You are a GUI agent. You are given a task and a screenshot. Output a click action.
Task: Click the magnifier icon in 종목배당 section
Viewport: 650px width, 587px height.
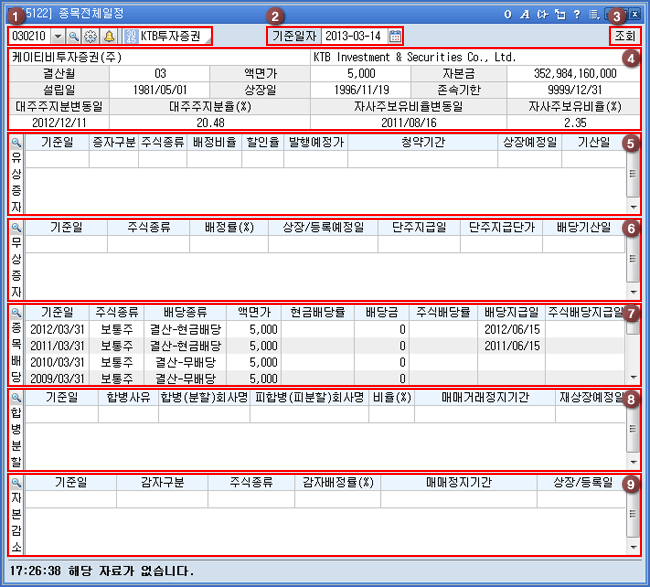(16, 313)
